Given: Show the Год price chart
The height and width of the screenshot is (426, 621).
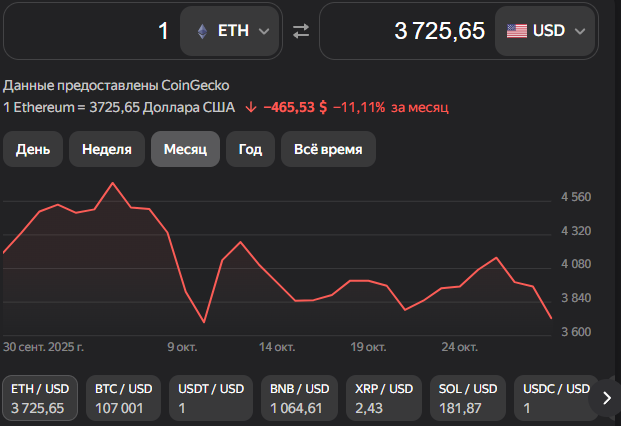Looking at the screenshot, I should [x=250, y=149].
